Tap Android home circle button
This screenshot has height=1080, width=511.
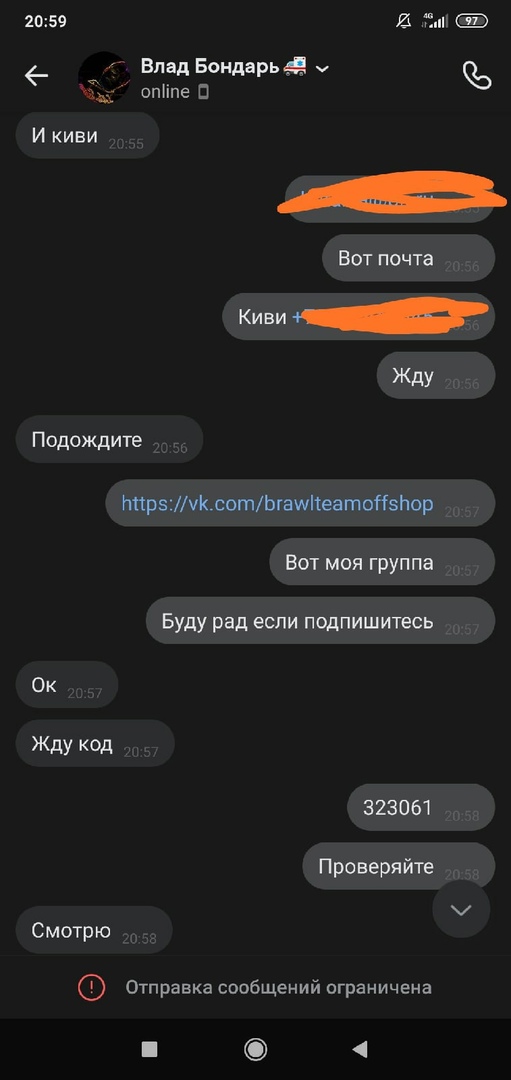point(256,1049)
